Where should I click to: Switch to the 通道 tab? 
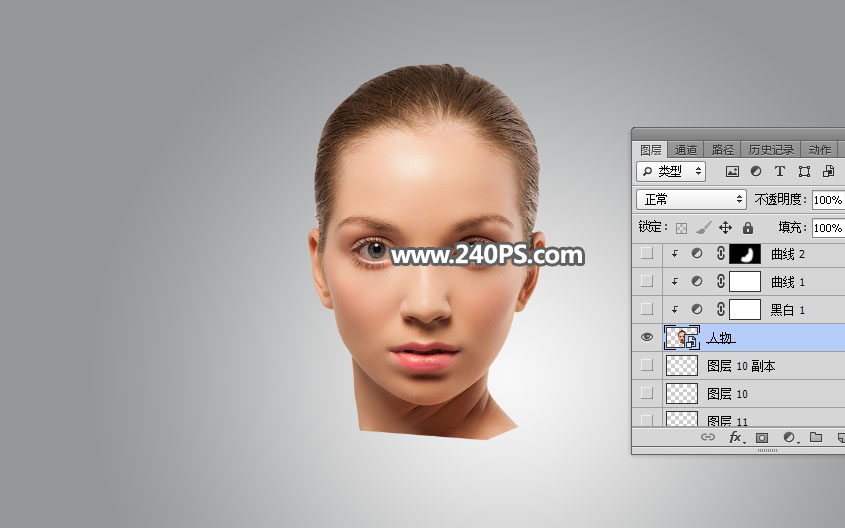(x=686, y=150)
